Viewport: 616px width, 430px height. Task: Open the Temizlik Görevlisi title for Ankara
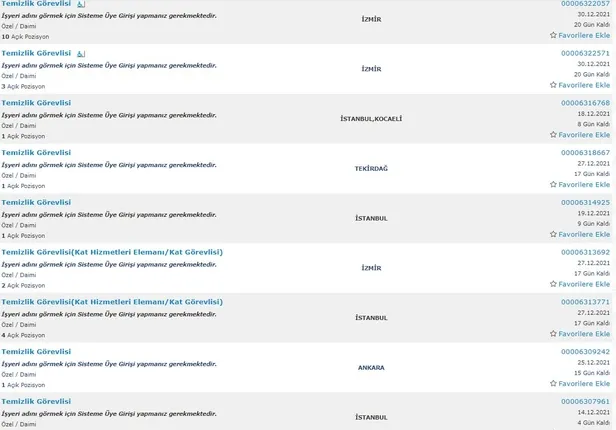click(x=36, y=351)
